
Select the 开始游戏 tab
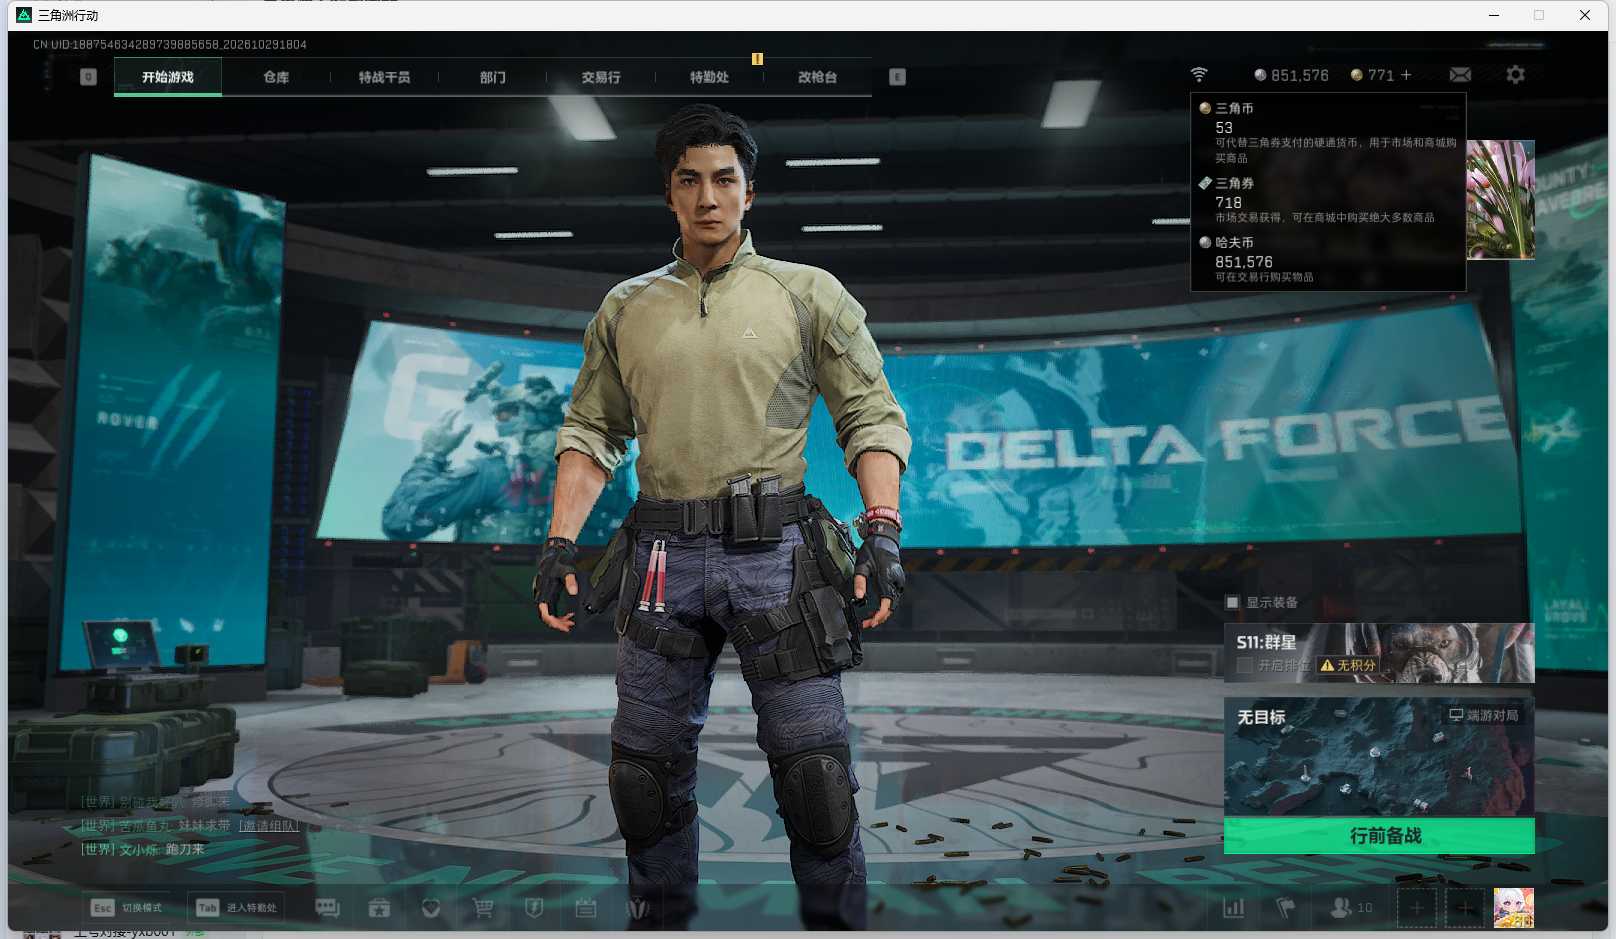[x=168, y=77]
